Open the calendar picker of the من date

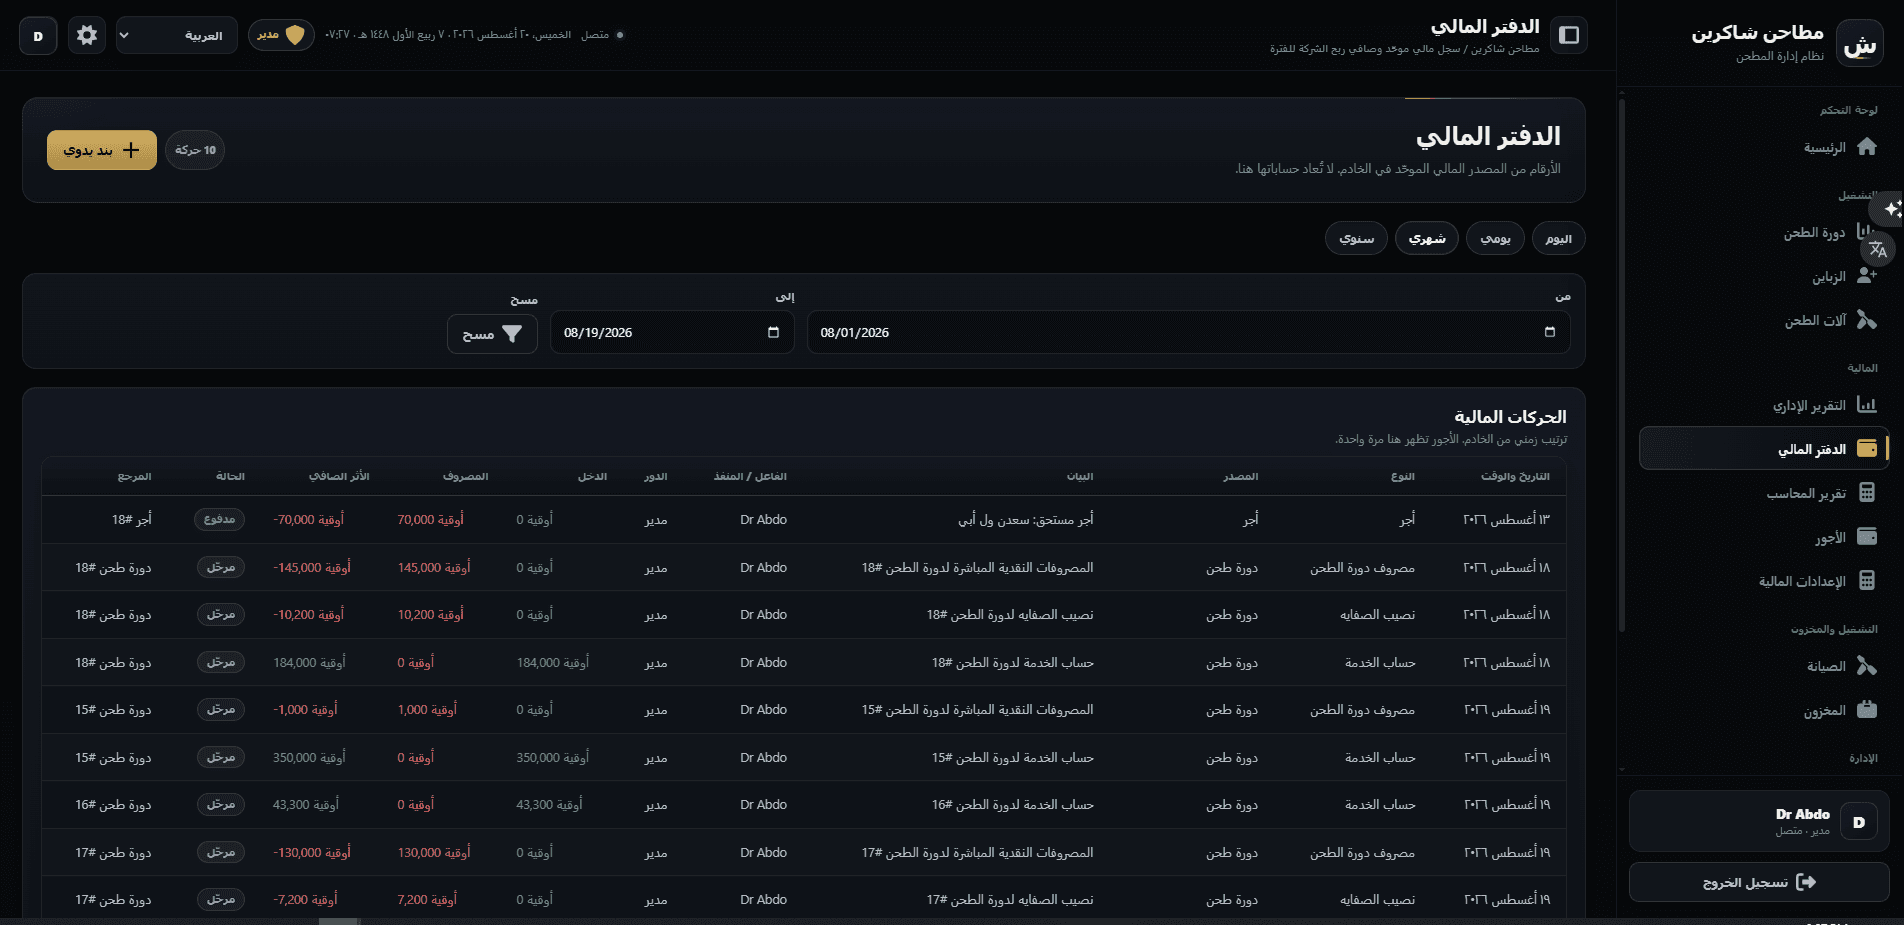point(1549,332)
